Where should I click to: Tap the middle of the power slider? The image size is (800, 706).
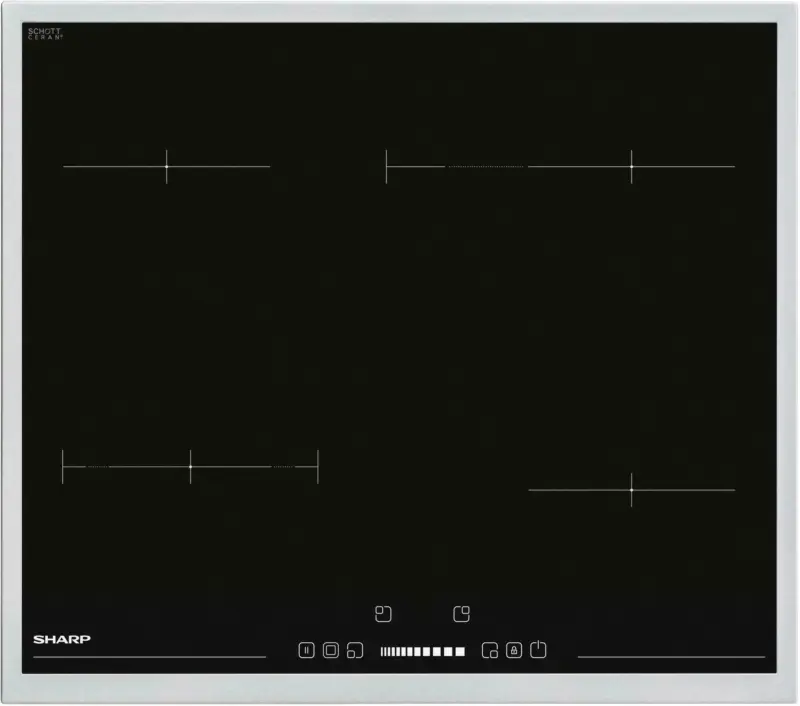[422, 651]
